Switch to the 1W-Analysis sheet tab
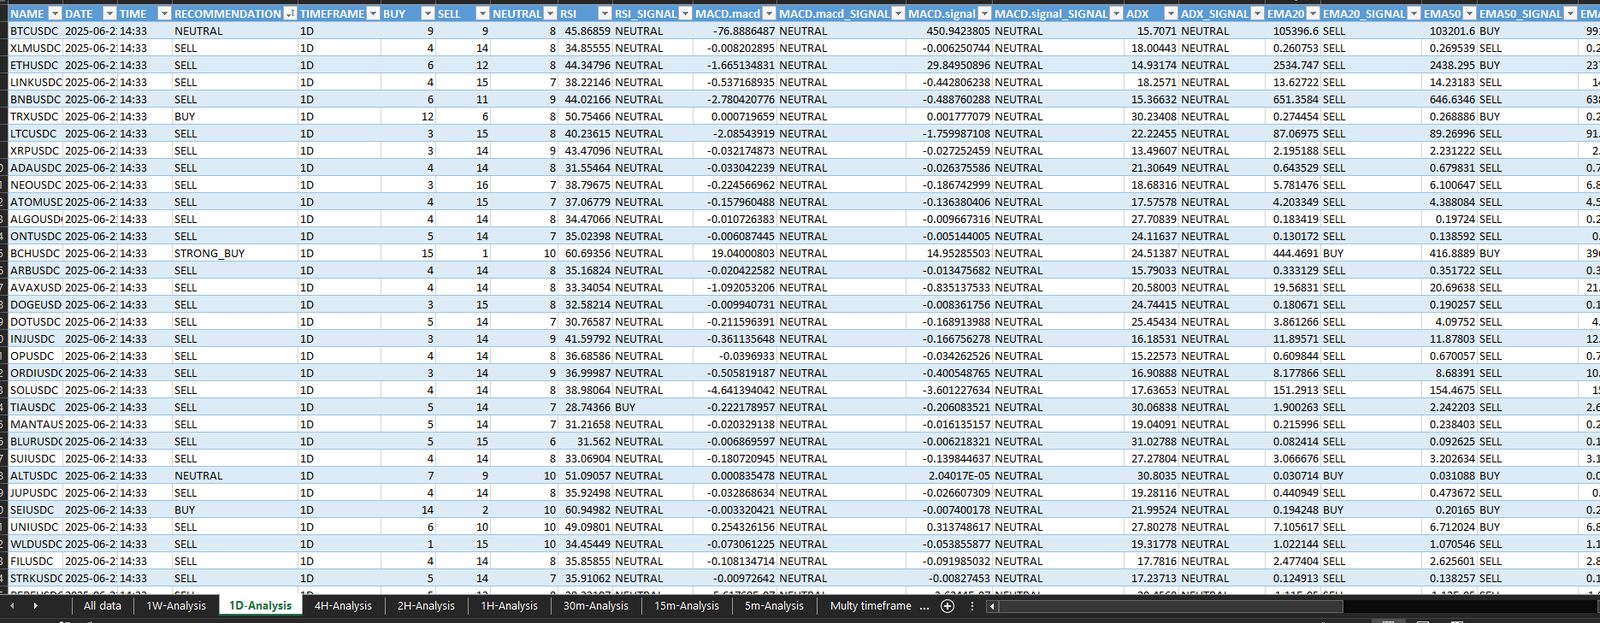1600x623 pixels. click(176, 606)
